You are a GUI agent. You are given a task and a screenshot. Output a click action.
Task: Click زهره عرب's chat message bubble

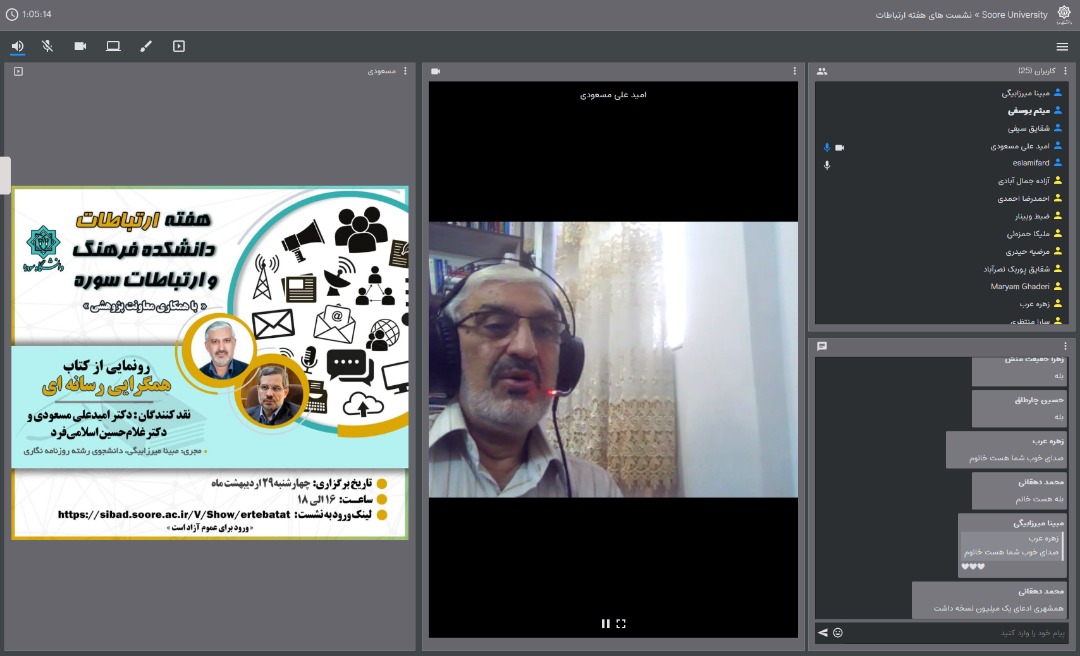(x=1006, y=449)
